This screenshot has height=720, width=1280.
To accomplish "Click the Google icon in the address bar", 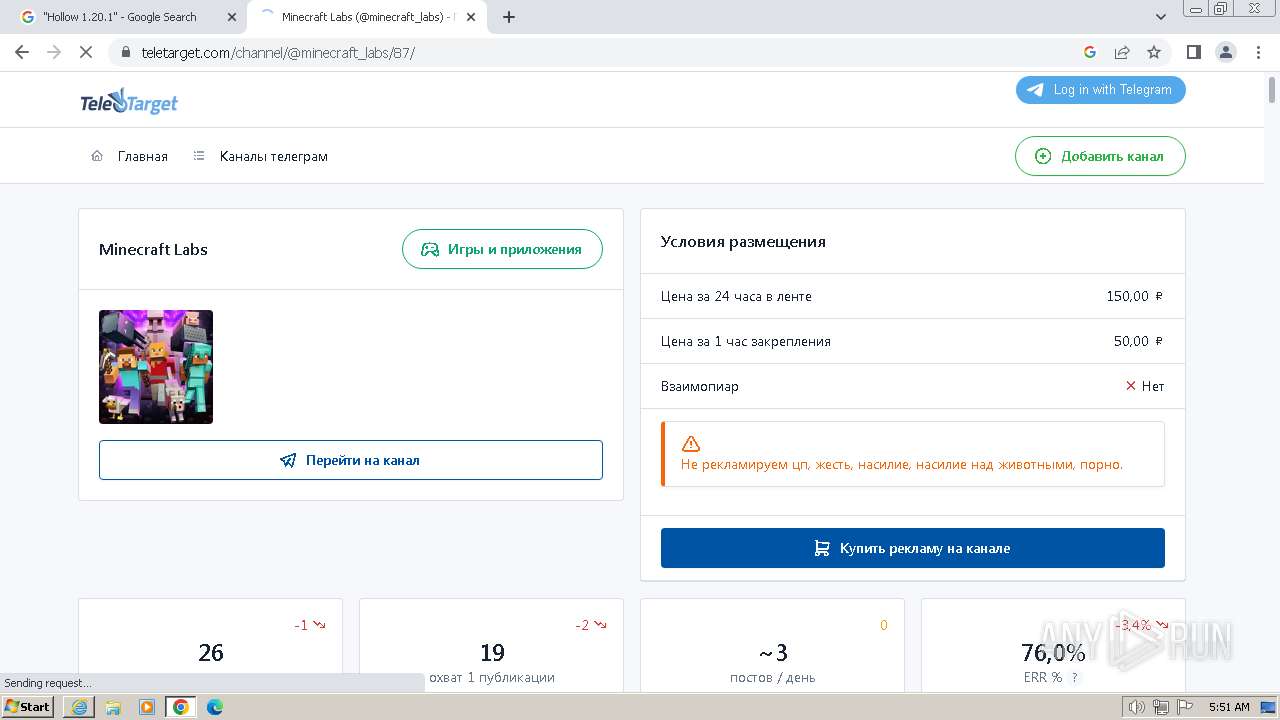I will [1090, 52].
